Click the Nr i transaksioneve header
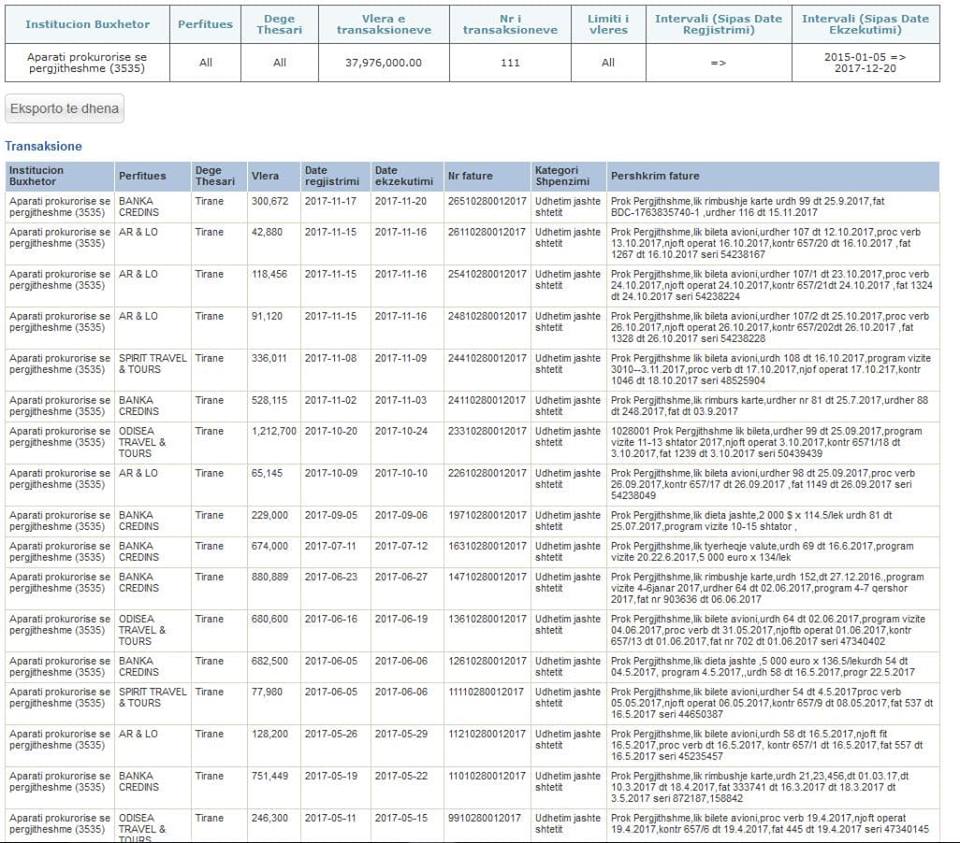The width and height of the screenshot is (960, 843). (510, 24)
